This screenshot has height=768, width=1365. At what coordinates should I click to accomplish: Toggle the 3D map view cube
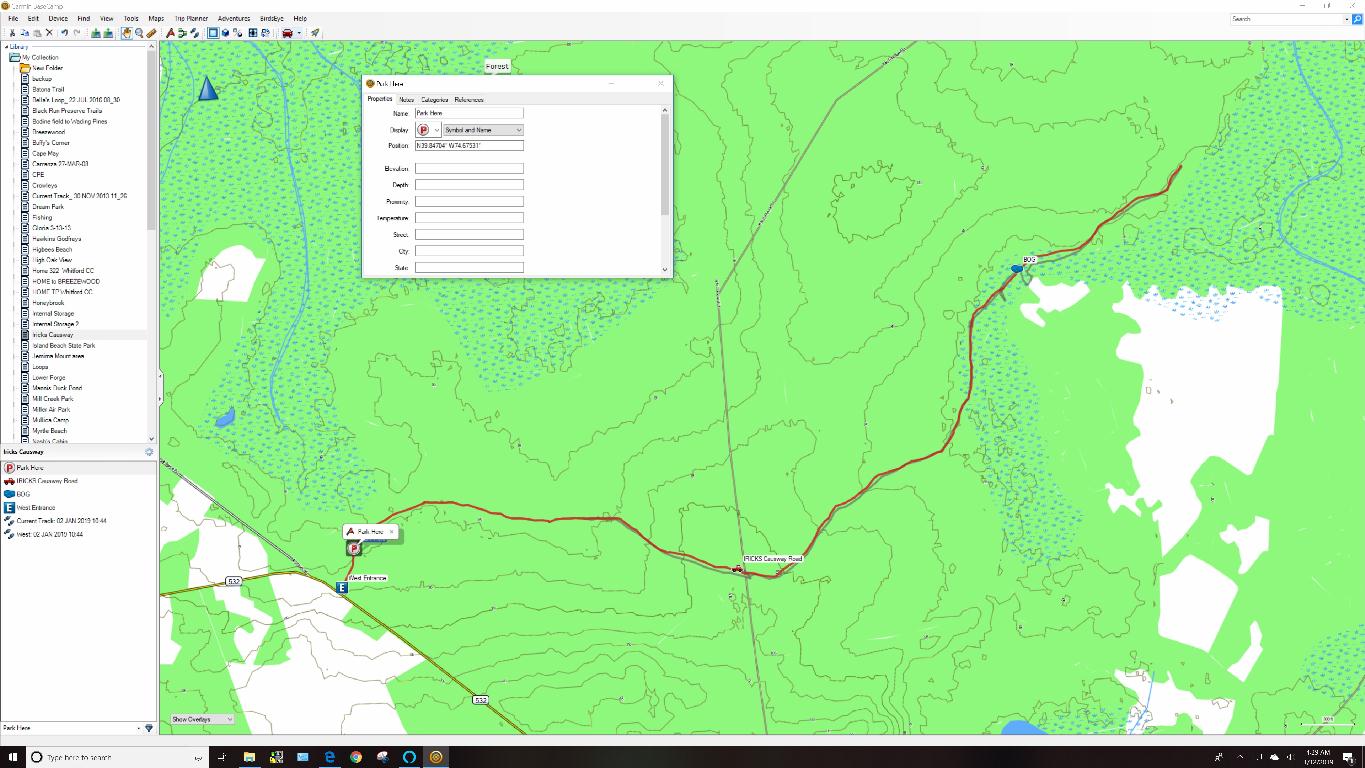coord(226,33)
